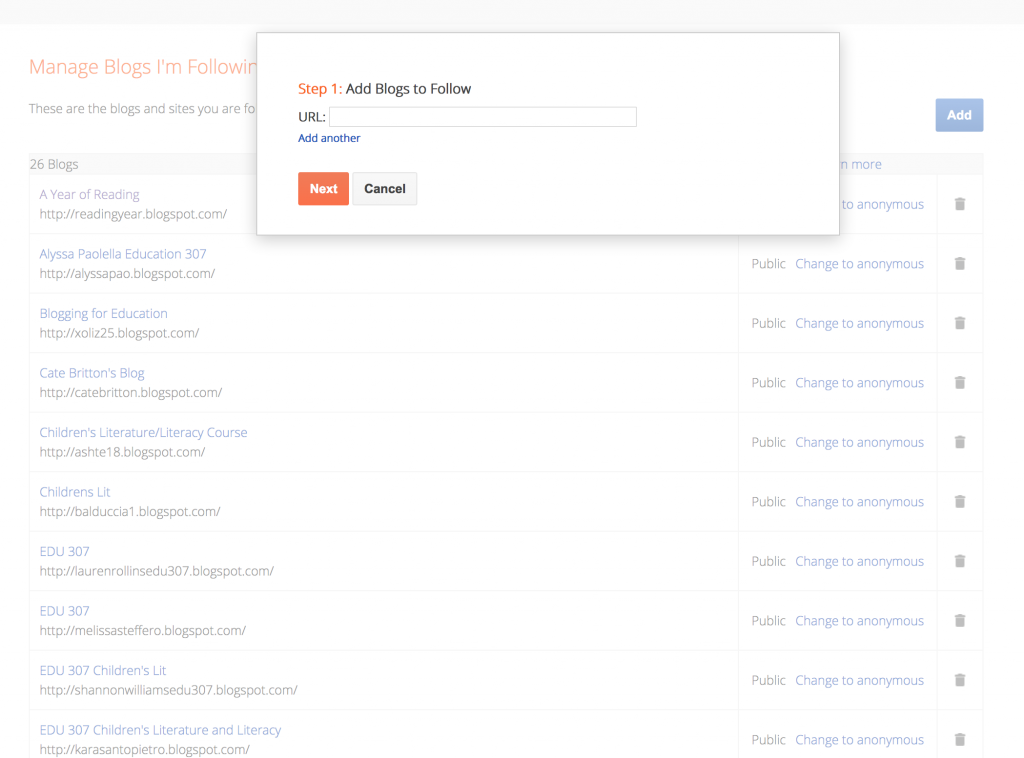Image resolution: width=1024 pixels, height=758 pixels.
Task: Delete laurenrollinsedu307 blog with trash icon
Action: (959, 561)
